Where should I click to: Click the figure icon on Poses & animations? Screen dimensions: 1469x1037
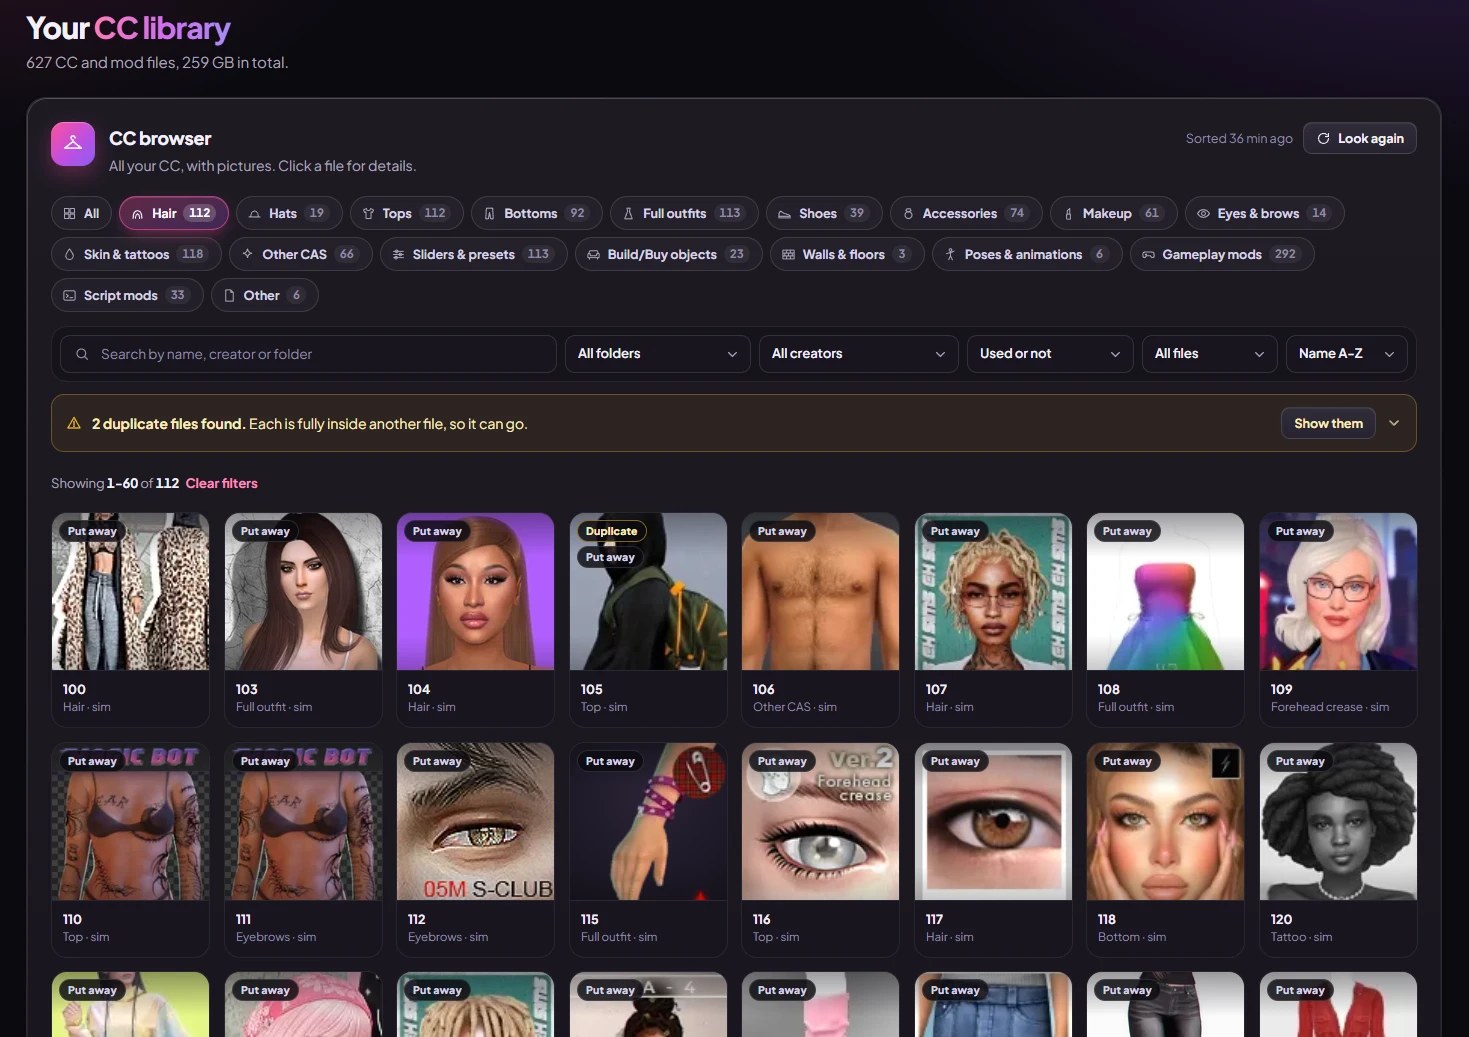pyautogui.click(x=950, y=255)
